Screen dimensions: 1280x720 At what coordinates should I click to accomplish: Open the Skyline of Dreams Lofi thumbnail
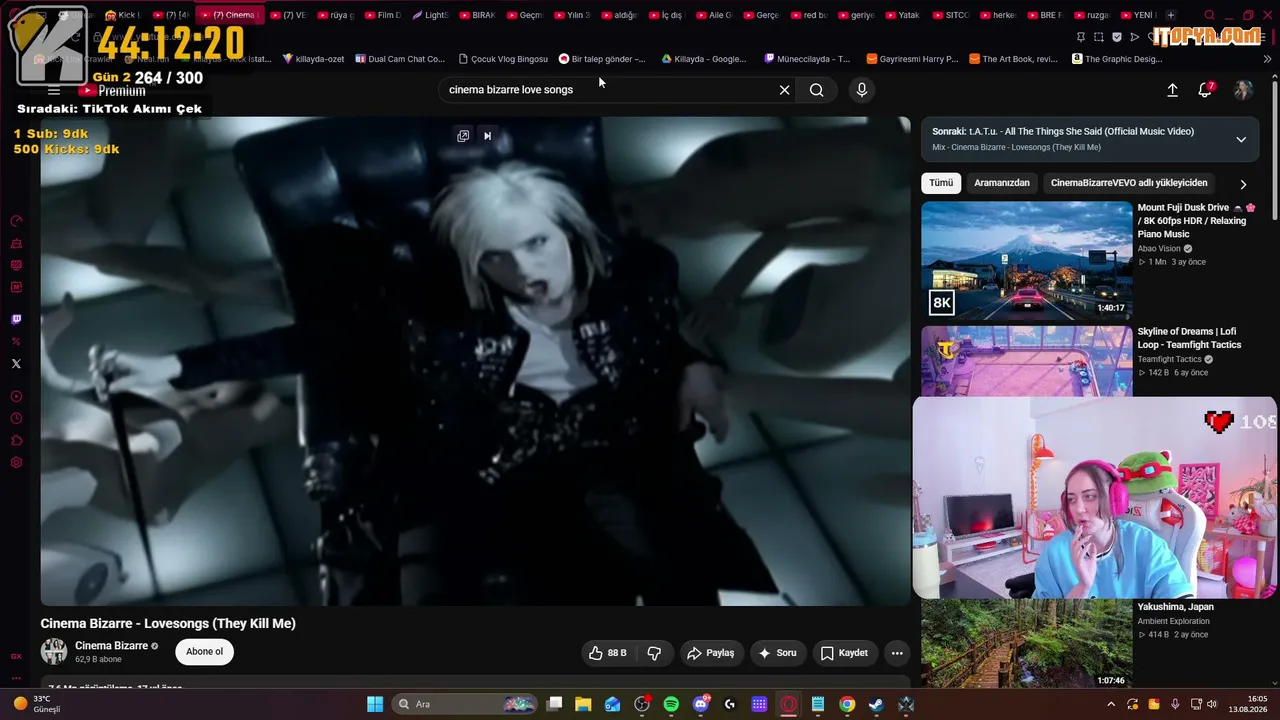click(x=1027, y=360)
